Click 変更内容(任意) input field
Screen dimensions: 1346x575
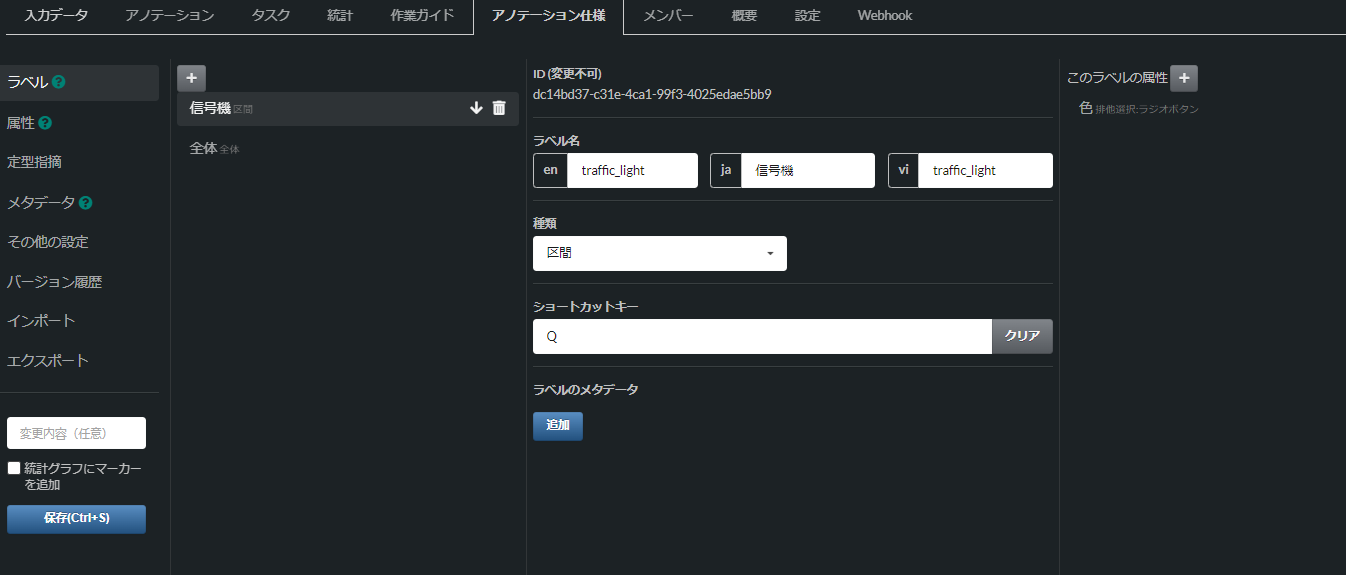coord(76,433)
